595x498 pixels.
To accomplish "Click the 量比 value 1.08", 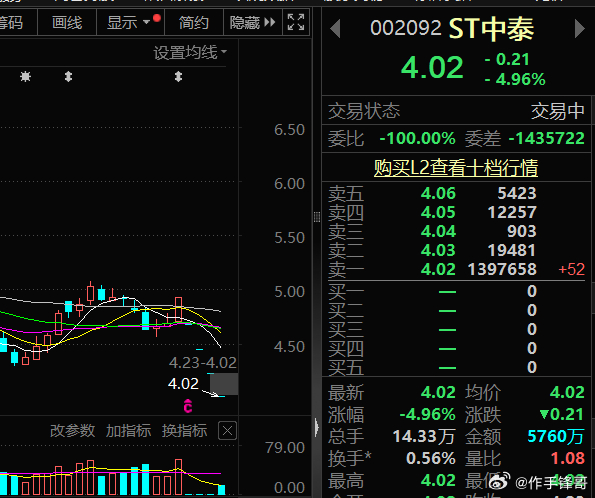I will click(x=568, y=459).
